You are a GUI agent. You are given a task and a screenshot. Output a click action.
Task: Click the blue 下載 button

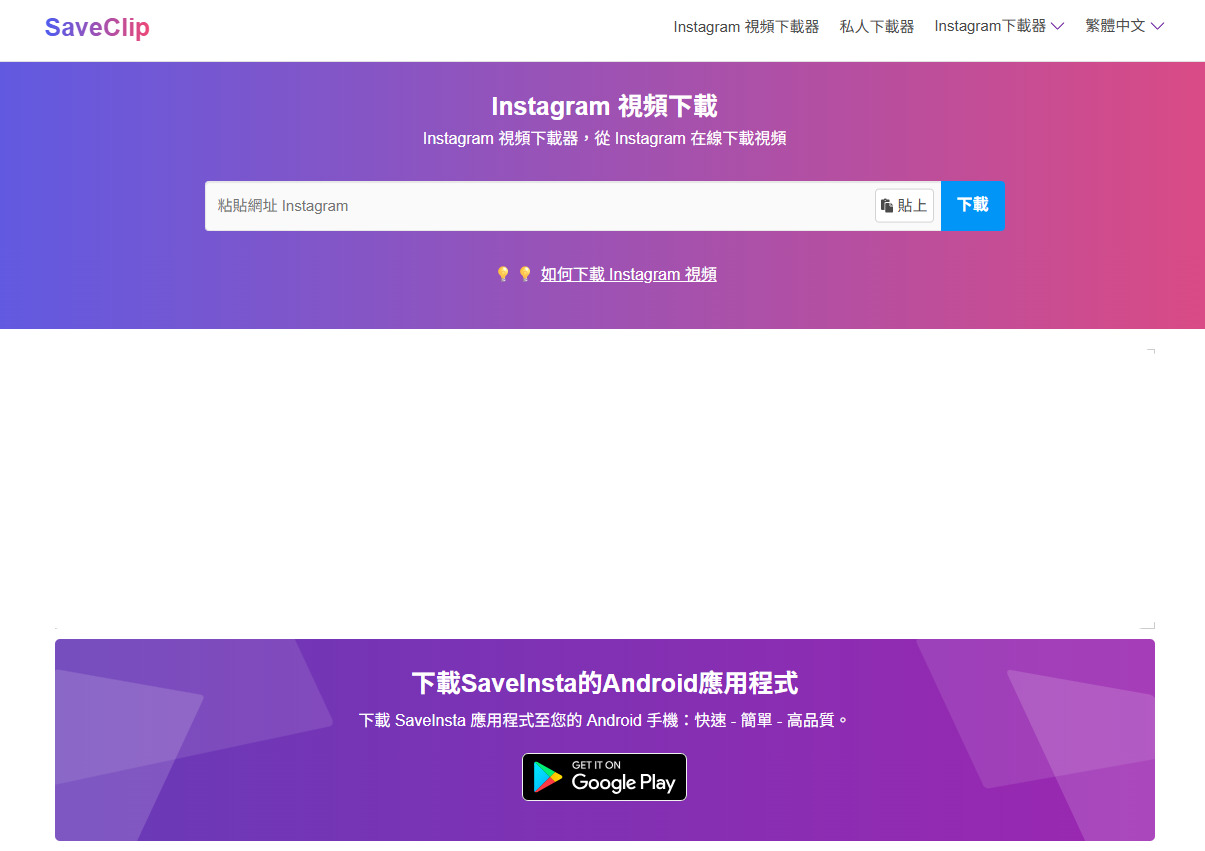pyautogui.click(x=973, y=205)
